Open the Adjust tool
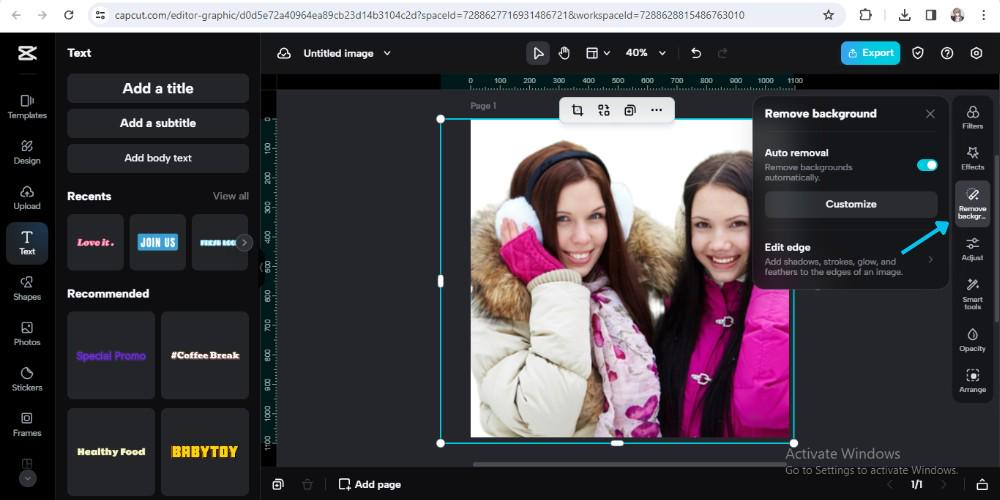Viewport: 1000px width, 500px height. pos(972,248)
